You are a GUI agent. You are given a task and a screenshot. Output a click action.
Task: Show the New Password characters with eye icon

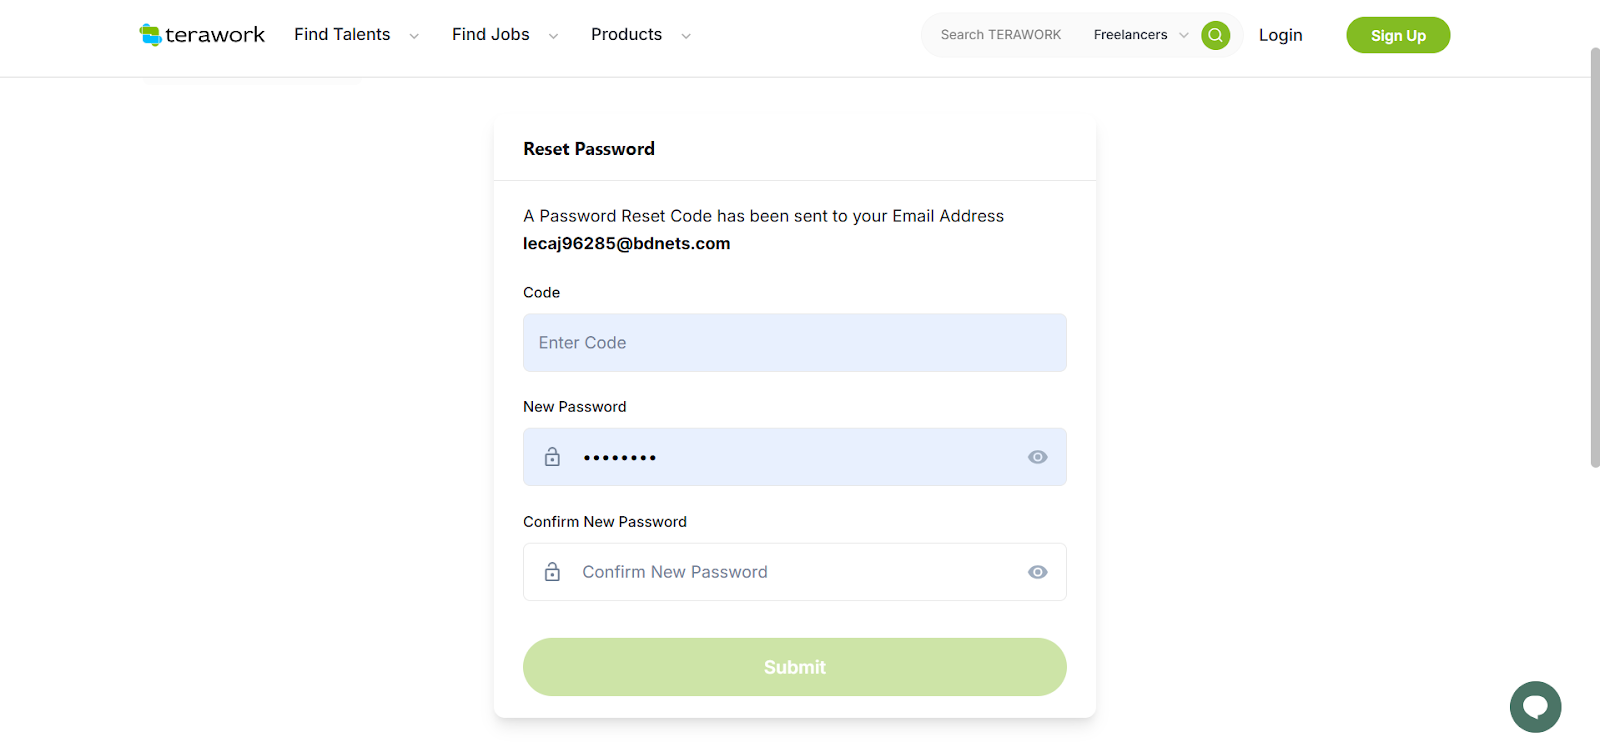click(x=1038, y=457)
